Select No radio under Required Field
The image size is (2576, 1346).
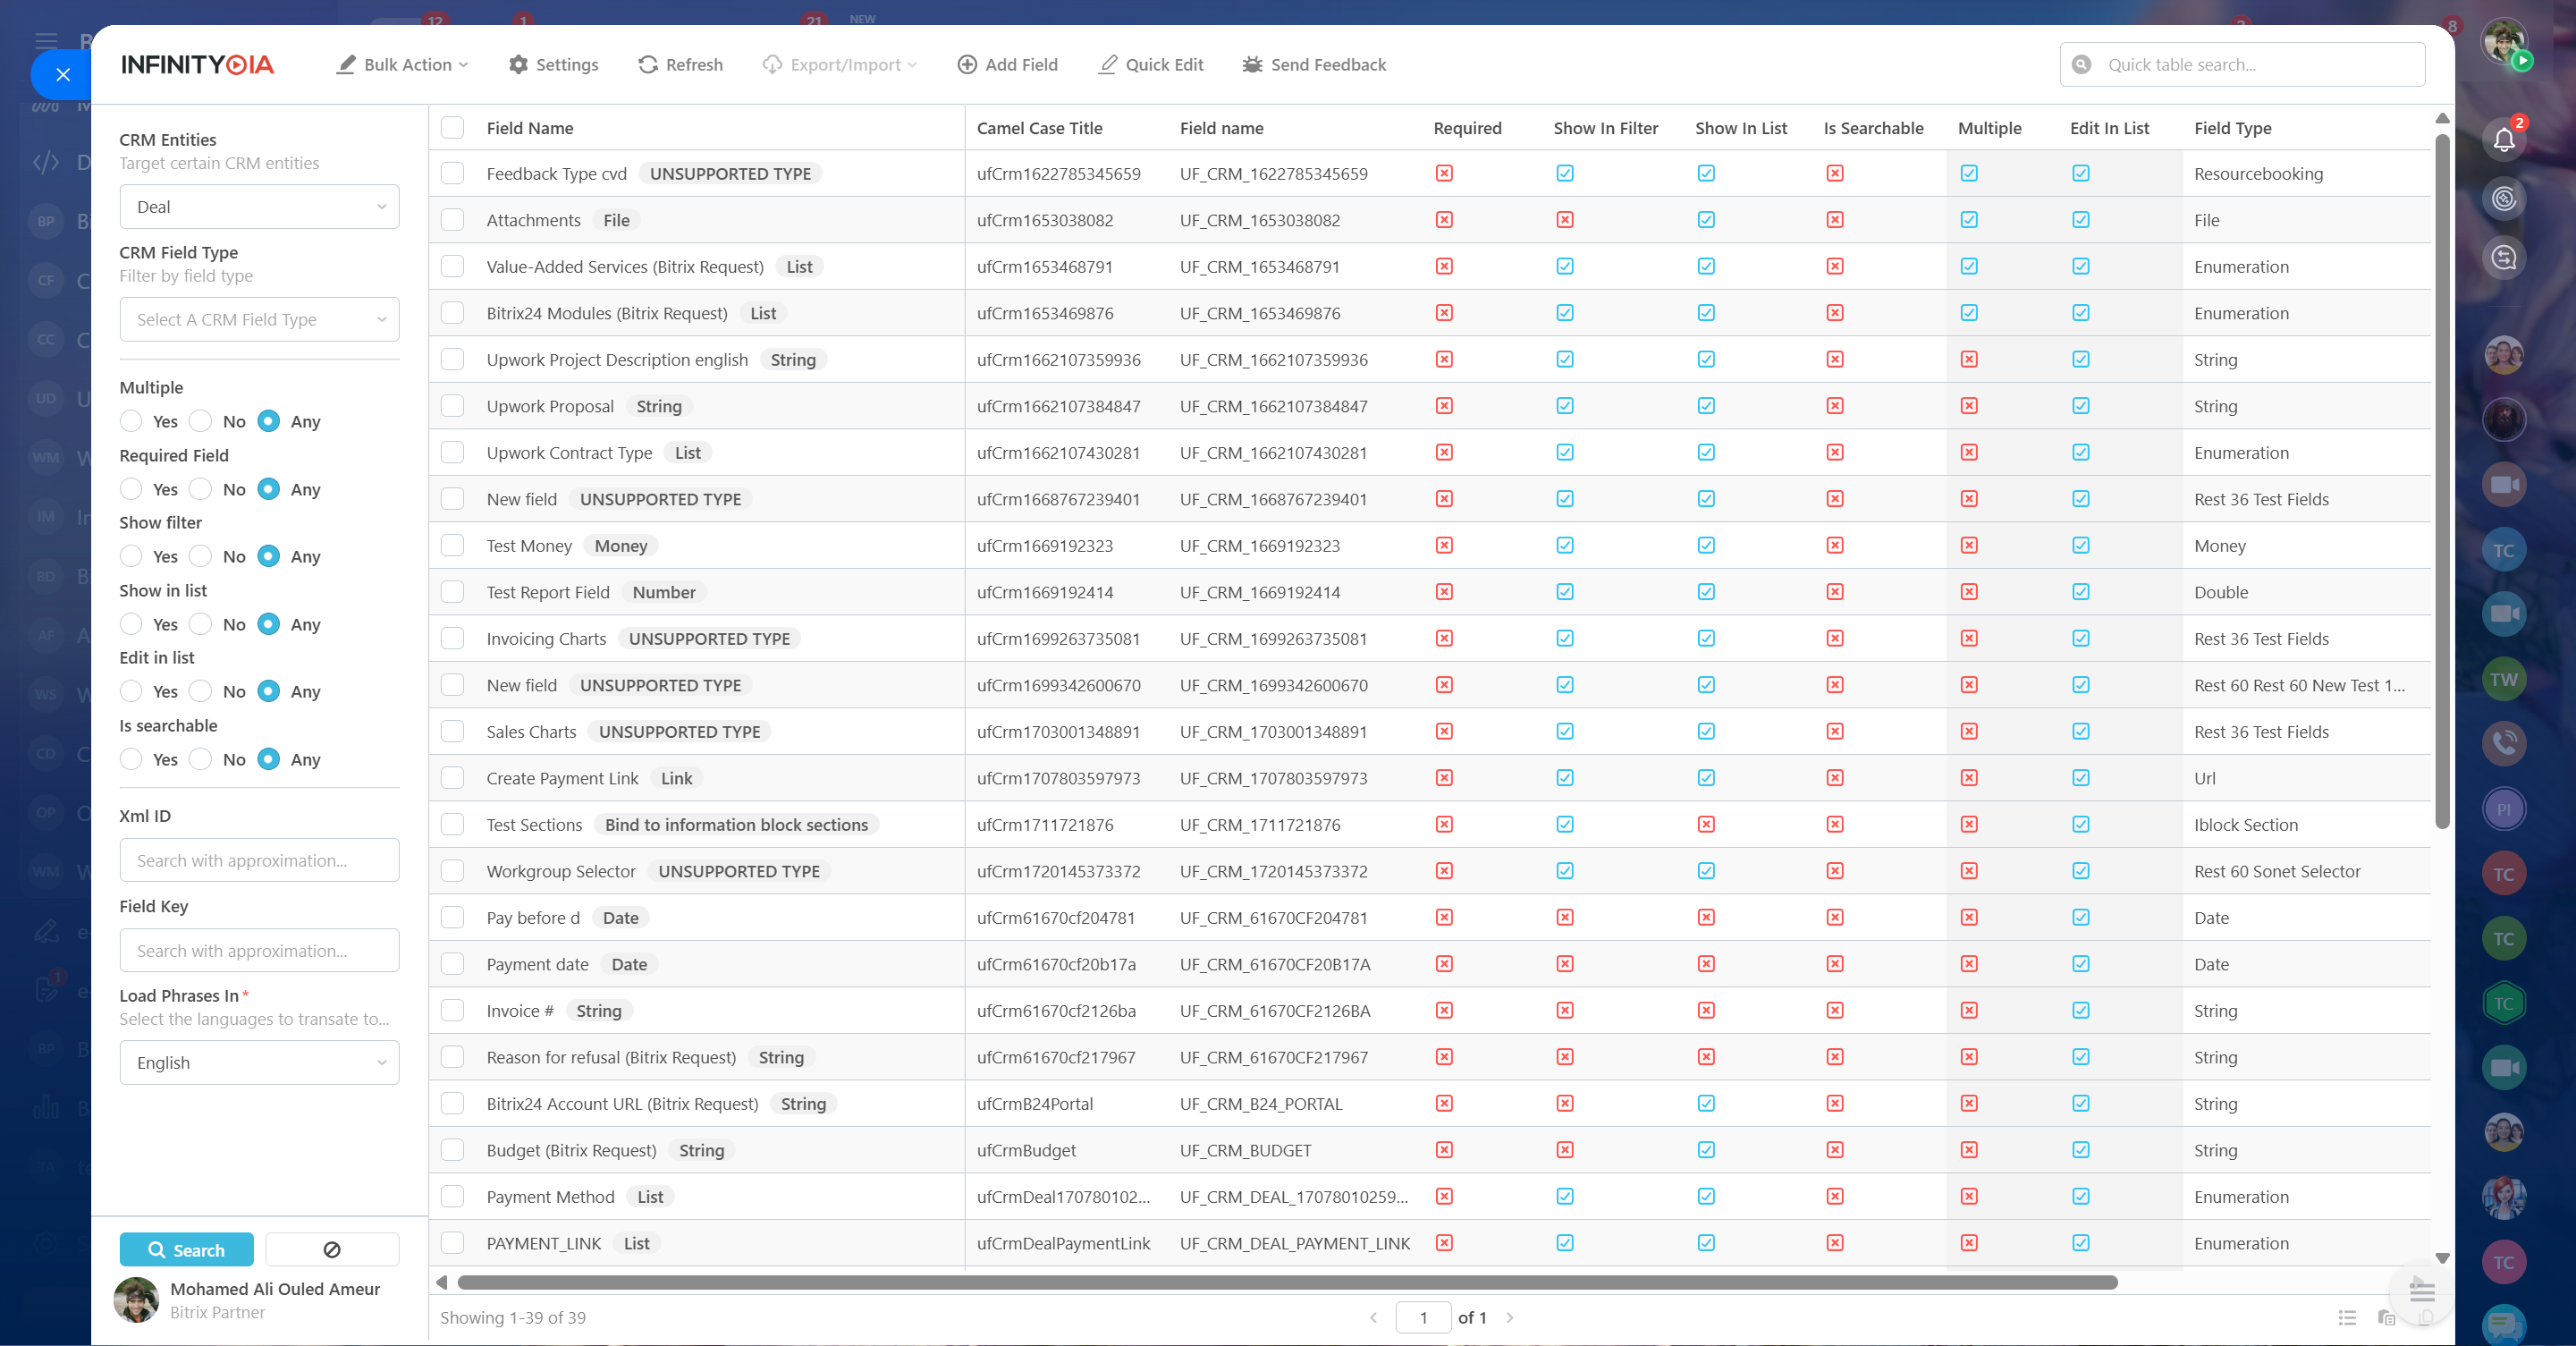(201, 490)
